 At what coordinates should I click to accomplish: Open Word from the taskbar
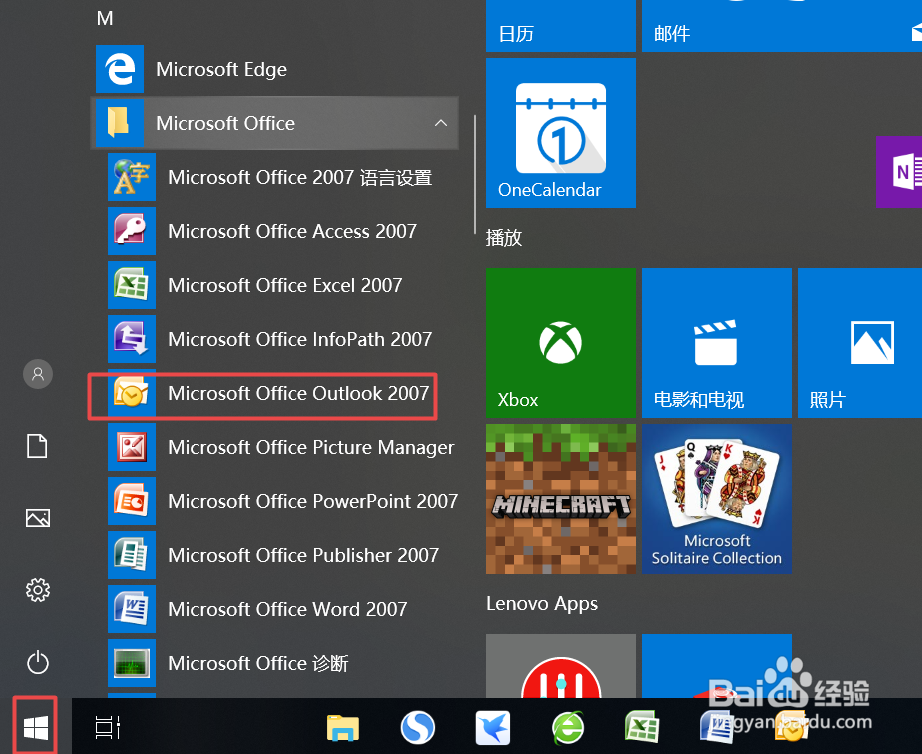tap(717, 728)
